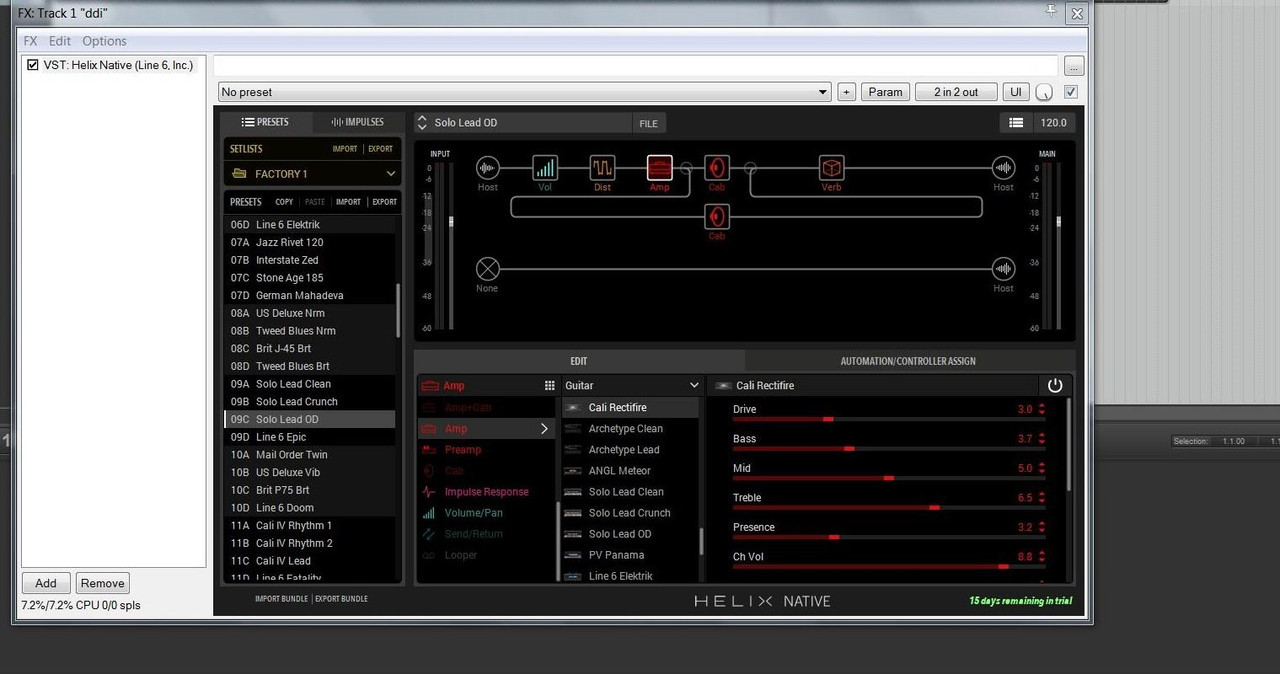Click the Remove FX button
The image size is (1280, 674).
click(103, 583)
